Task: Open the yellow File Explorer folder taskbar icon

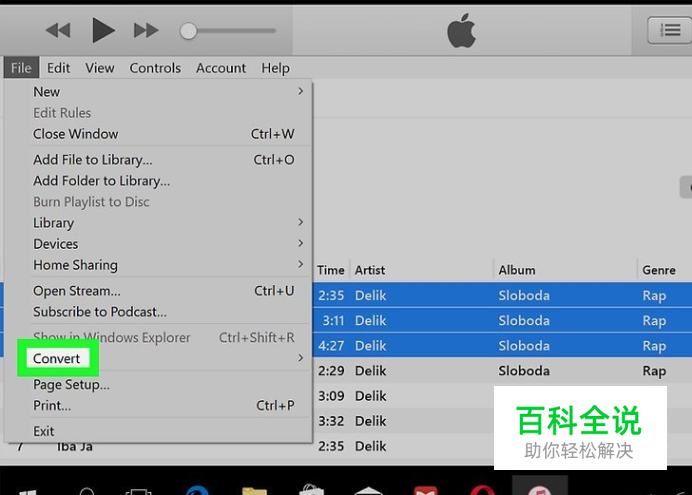Action: pyautogui.click(x=254, y=490)
